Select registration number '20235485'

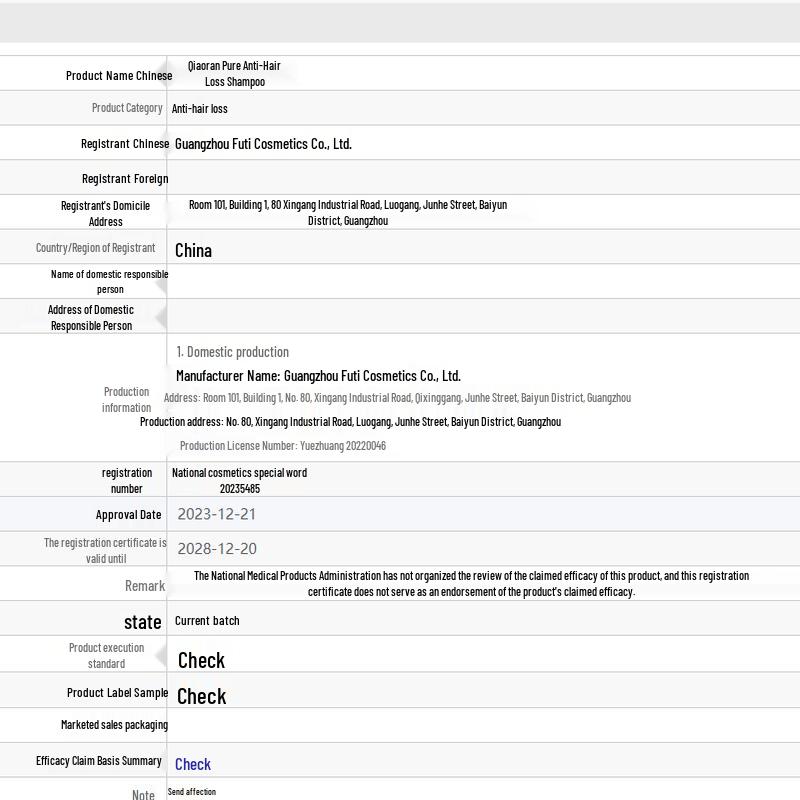point(240,489)
